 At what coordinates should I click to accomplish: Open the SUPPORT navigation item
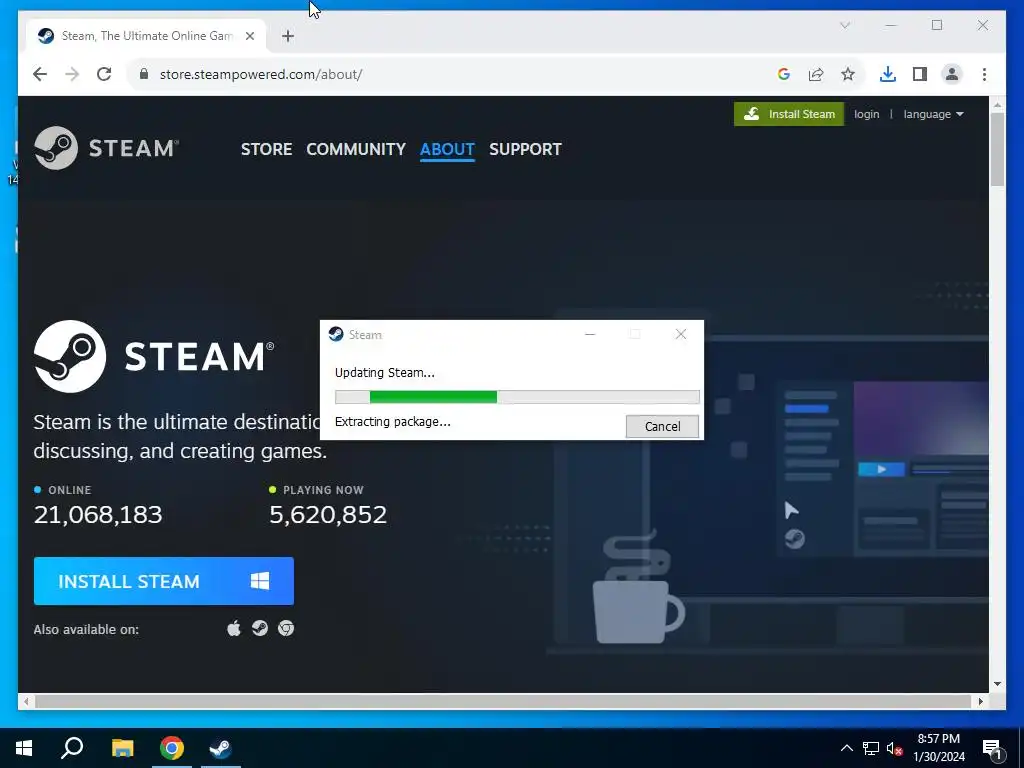tap(525, 149)
